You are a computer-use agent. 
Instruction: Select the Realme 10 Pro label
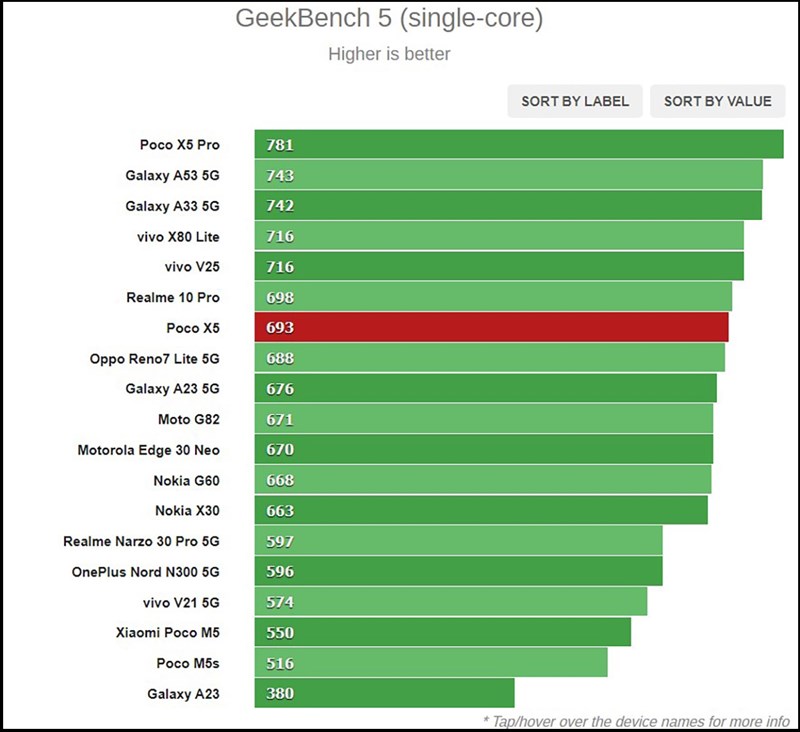pyautogui.click(x=173, y=298)
